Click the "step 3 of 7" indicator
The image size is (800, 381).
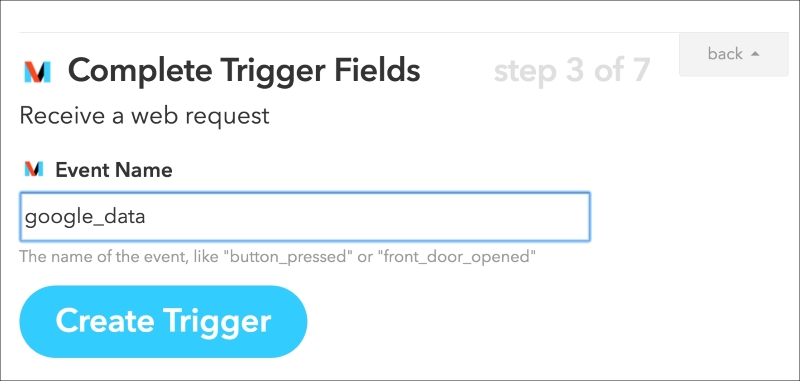pyautogui.click(x=572, y=70)
